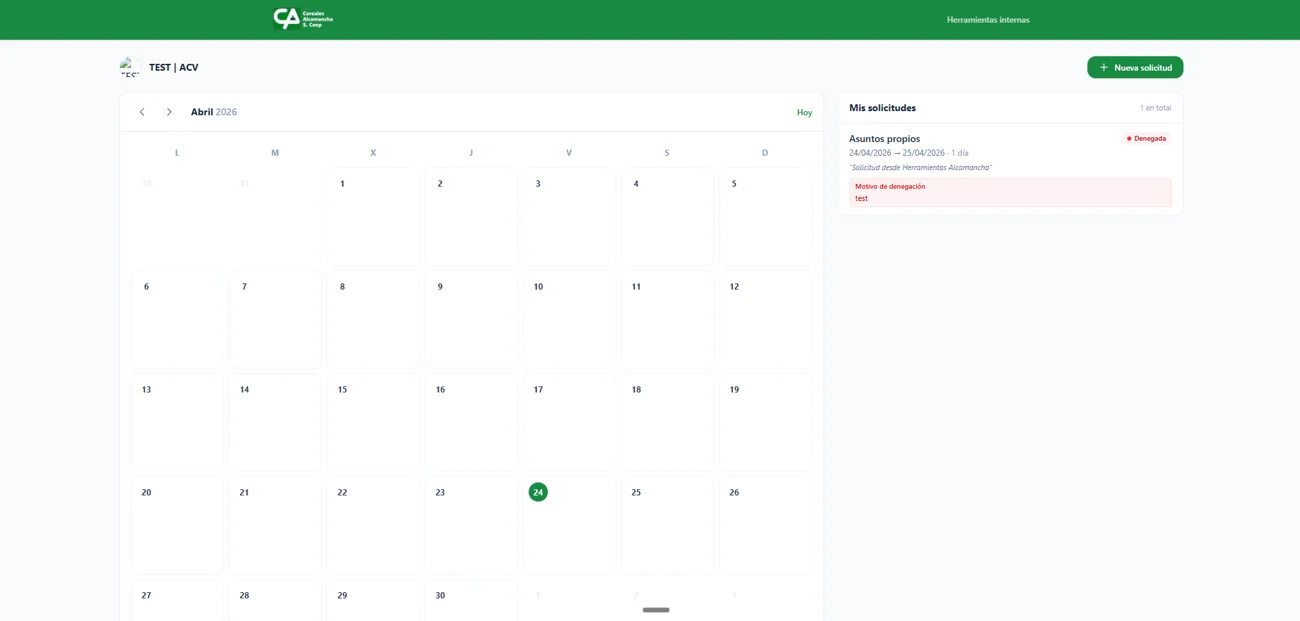Select April 22 on the calendar

tap(373, 526)
